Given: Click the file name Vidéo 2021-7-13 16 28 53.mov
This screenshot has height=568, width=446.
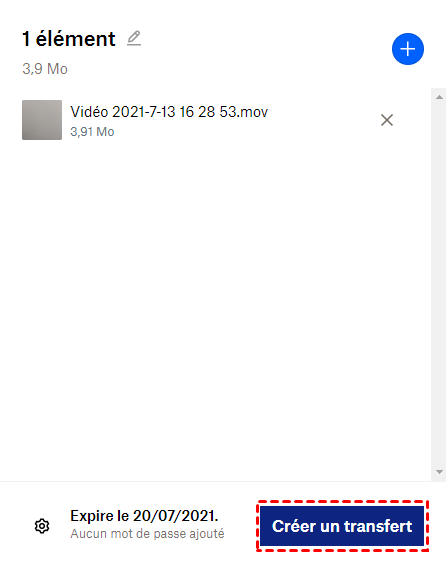Looking at the screenshot, I should pyautogui.click(x=169, y=112).
